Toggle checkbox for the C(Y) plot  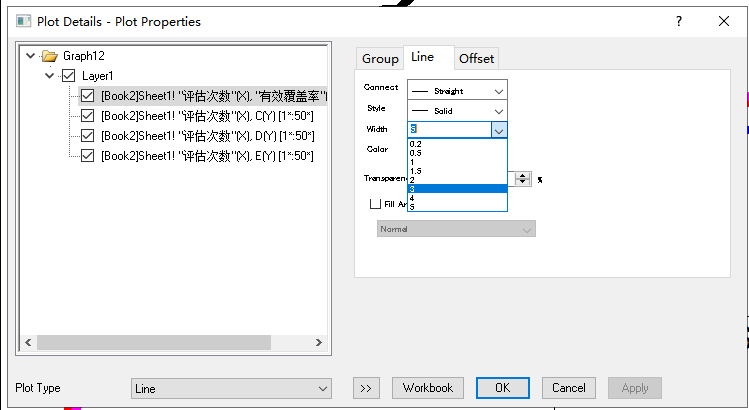[88, 116]
